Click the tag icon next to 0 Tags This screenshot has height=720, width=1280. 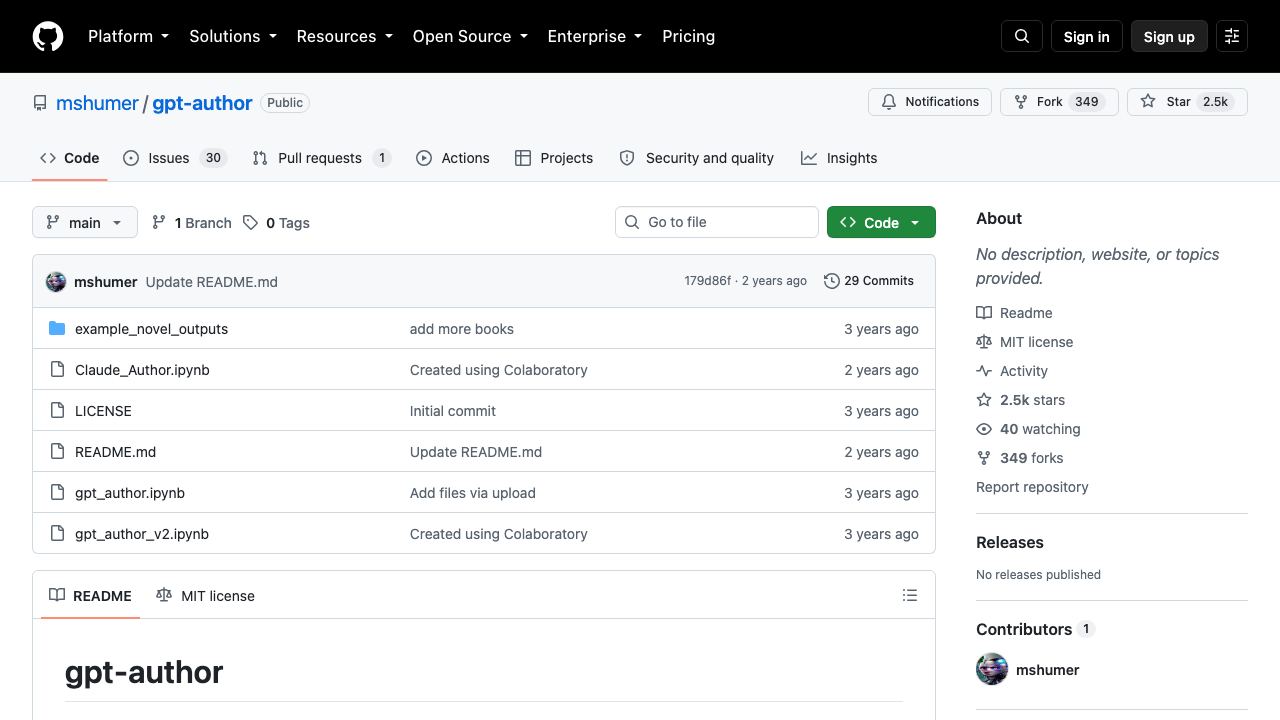point(250,223)
